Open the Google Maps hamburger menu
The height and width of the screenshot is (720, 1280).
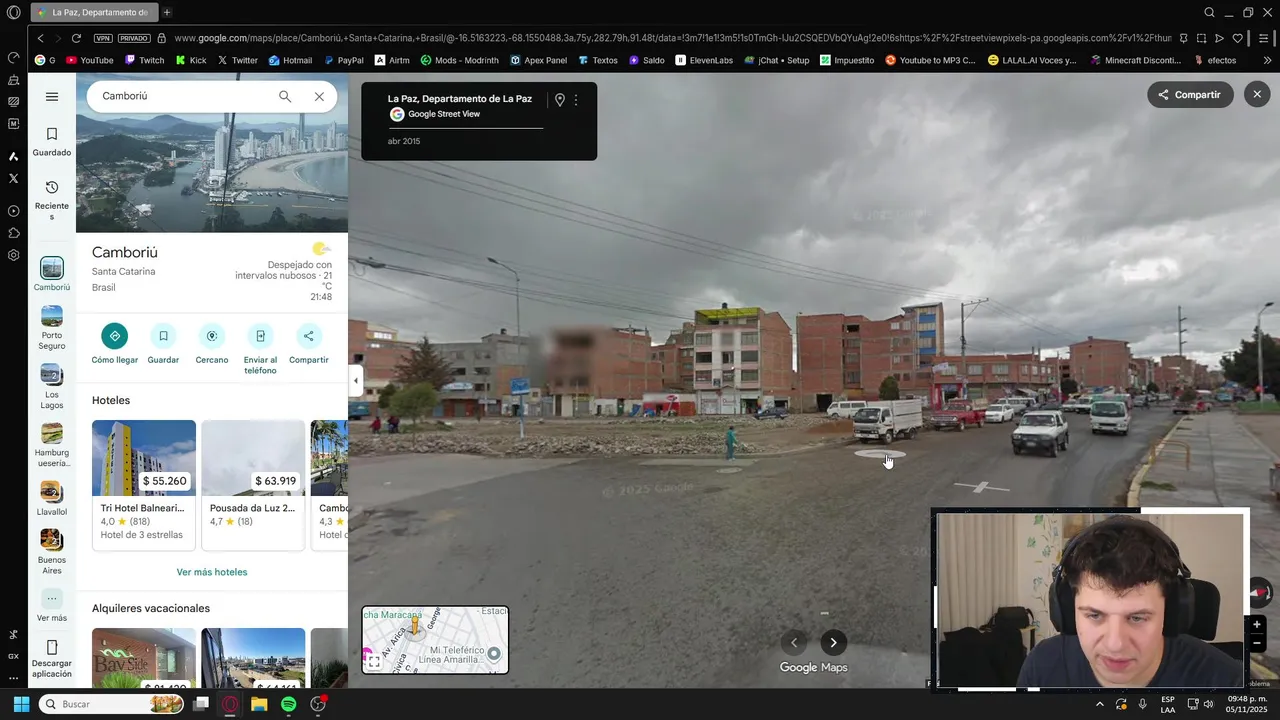[x=52, y=97]
